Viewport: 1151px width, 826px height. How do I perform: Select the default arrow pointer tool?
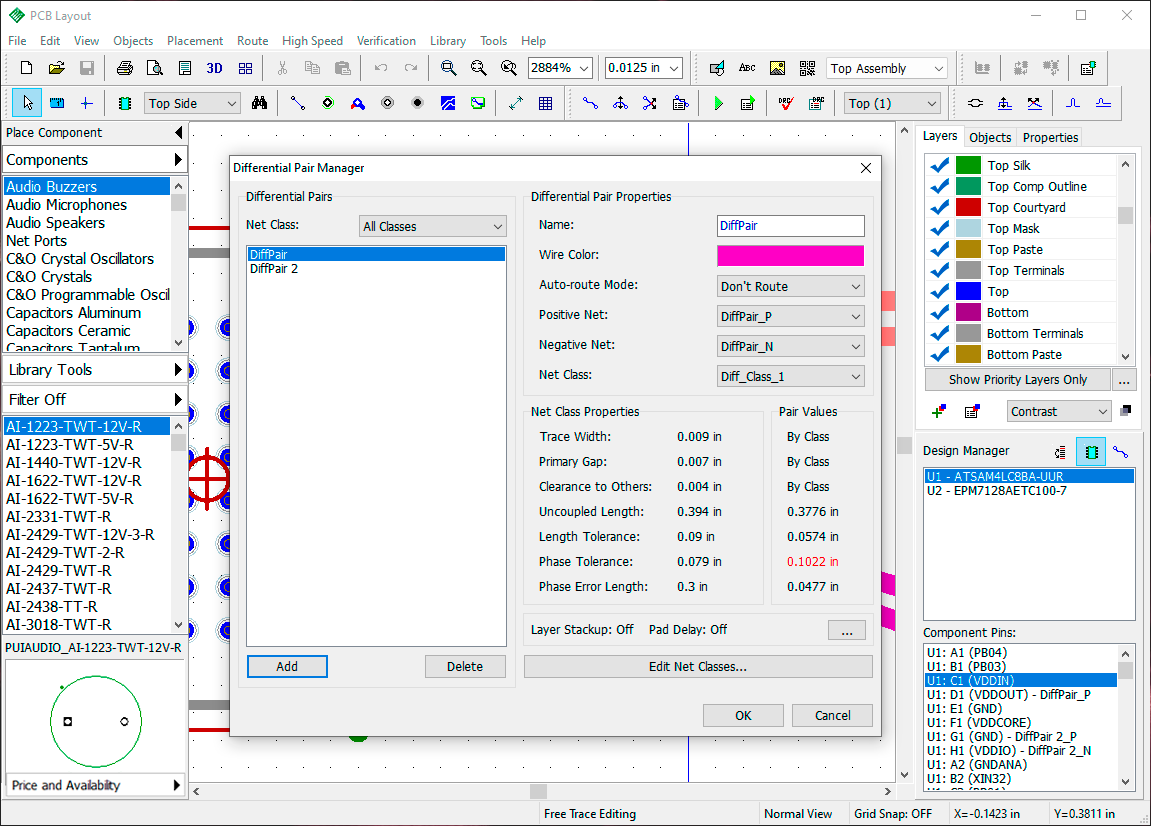(27, 104)
